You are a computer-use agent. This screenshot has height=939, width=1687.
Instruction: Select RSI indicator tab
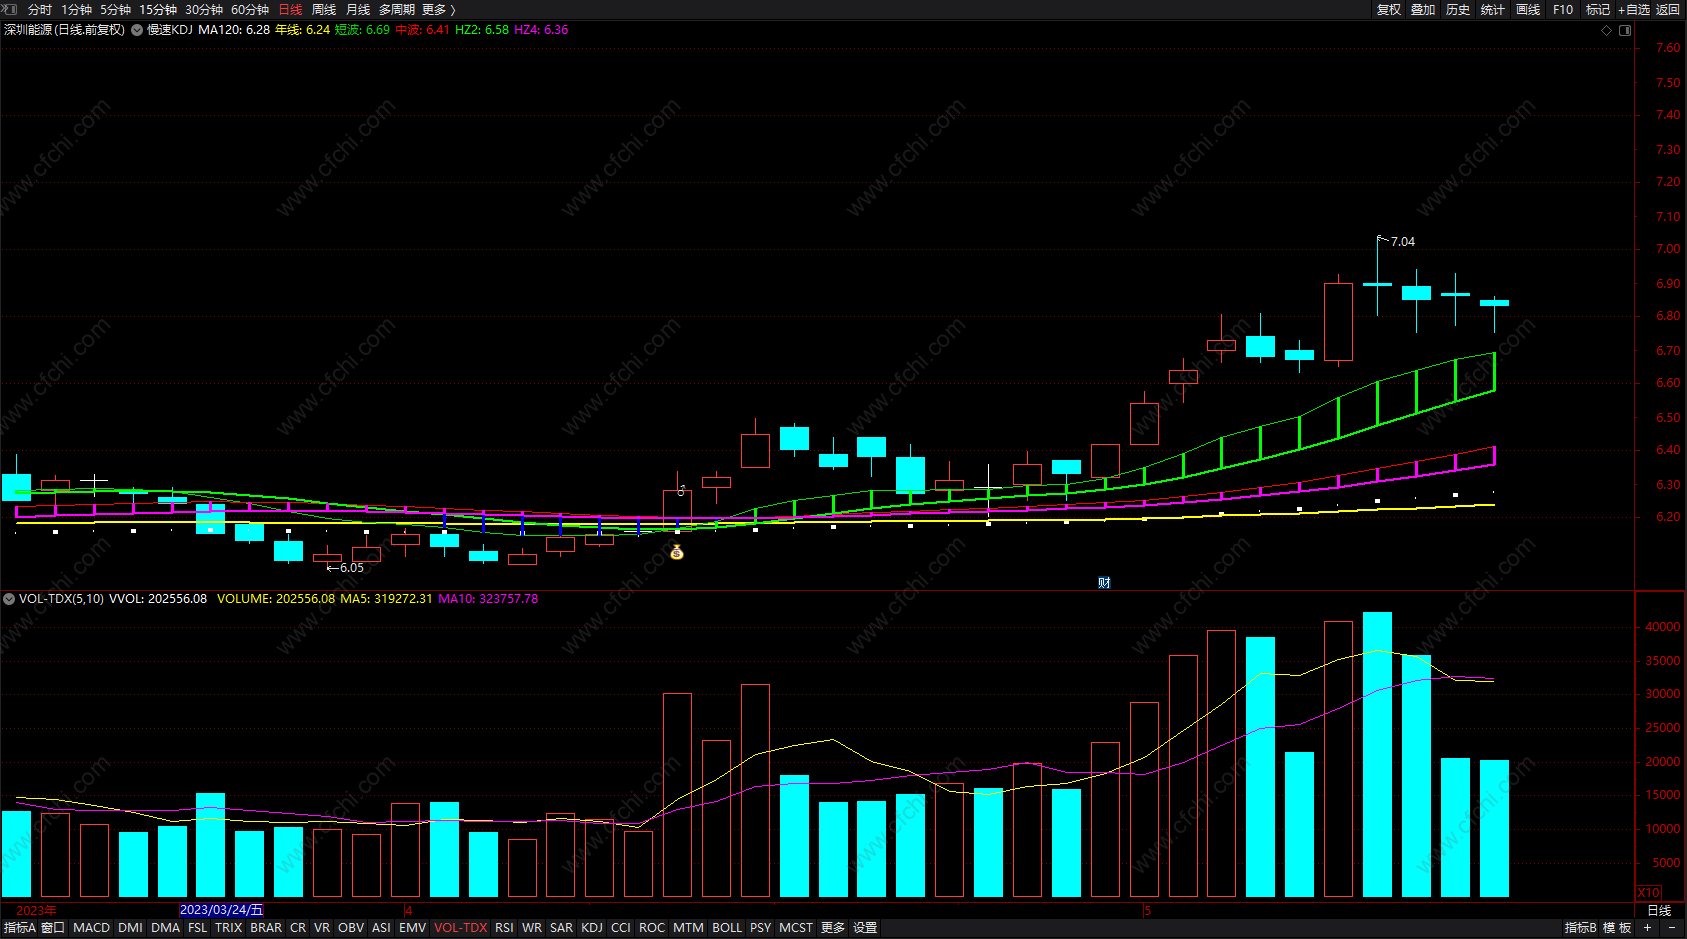coord(505,928)
